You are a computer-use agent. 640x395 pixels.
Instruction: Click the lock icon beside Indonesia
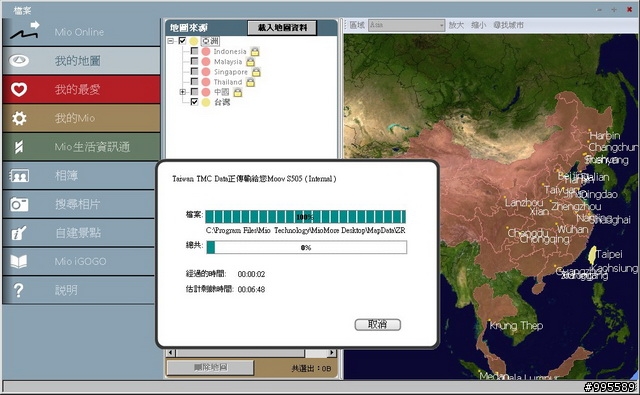coord(255,51)
